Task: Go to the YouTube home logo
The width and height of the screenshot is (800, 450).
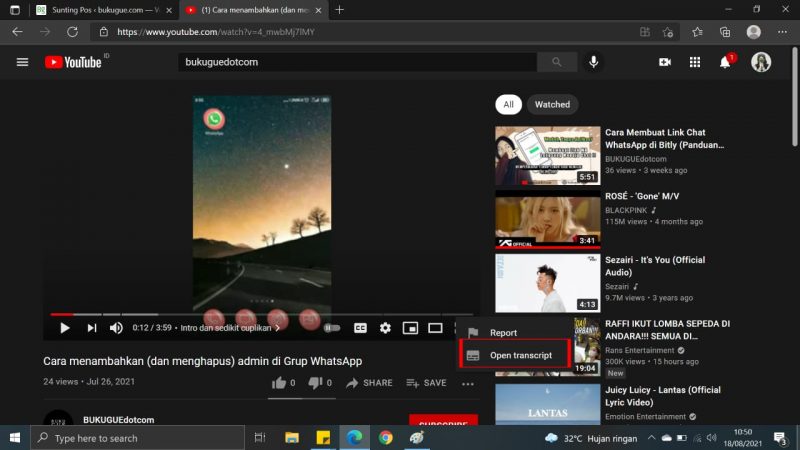Action: (73, 62)
